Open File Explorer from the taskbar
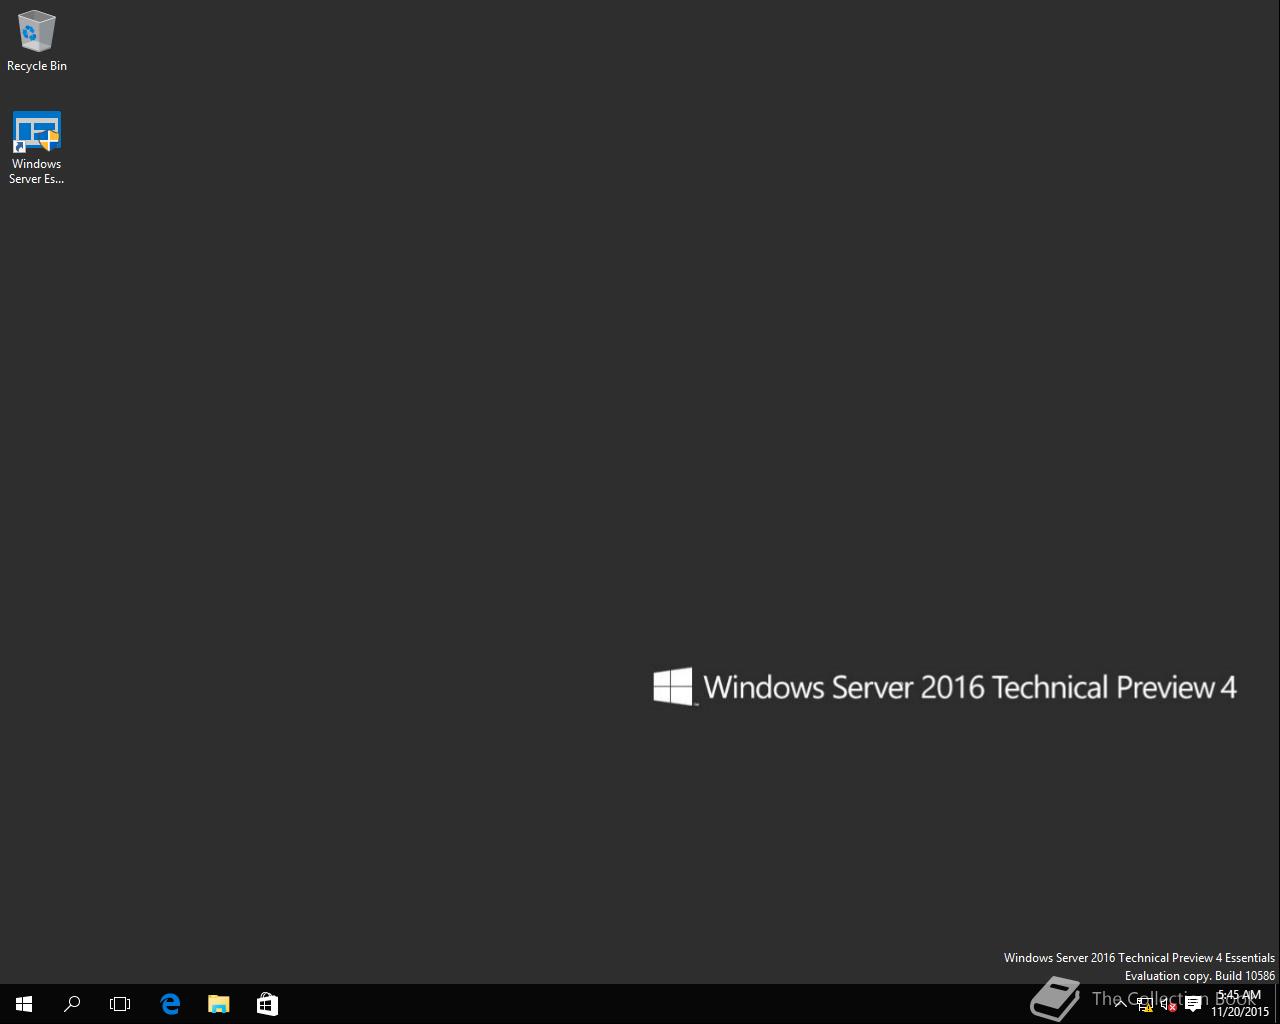The width and height of the screenshot is (1280, 1024). (x=218, y=1004)
